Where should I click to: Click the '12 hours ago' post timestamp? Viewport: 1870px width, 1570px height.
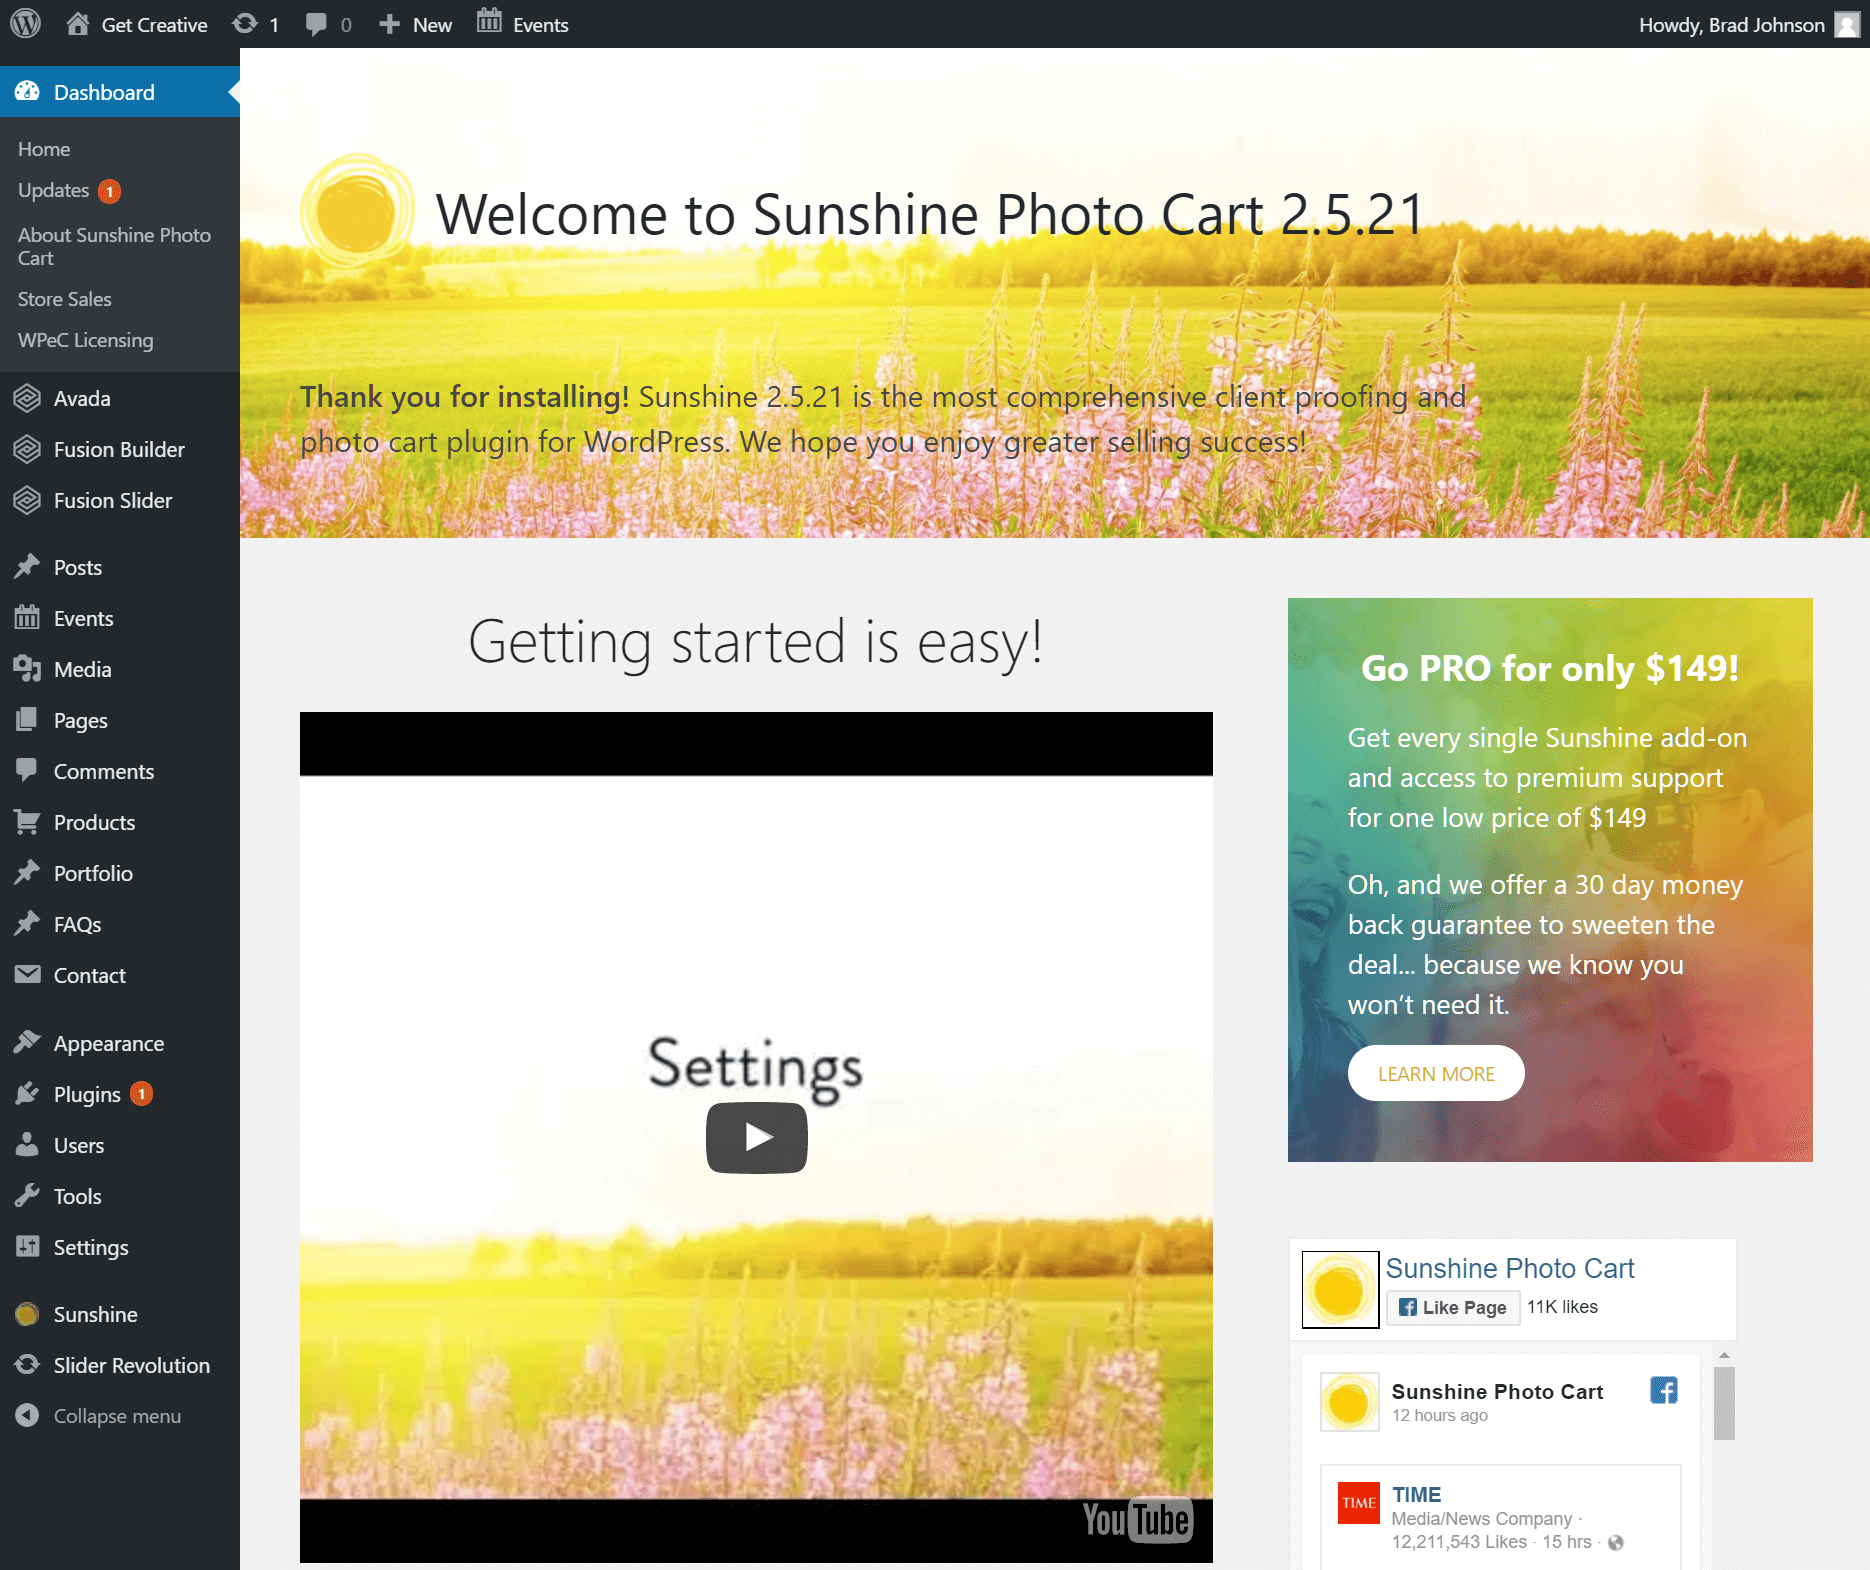(1440, 1415)
